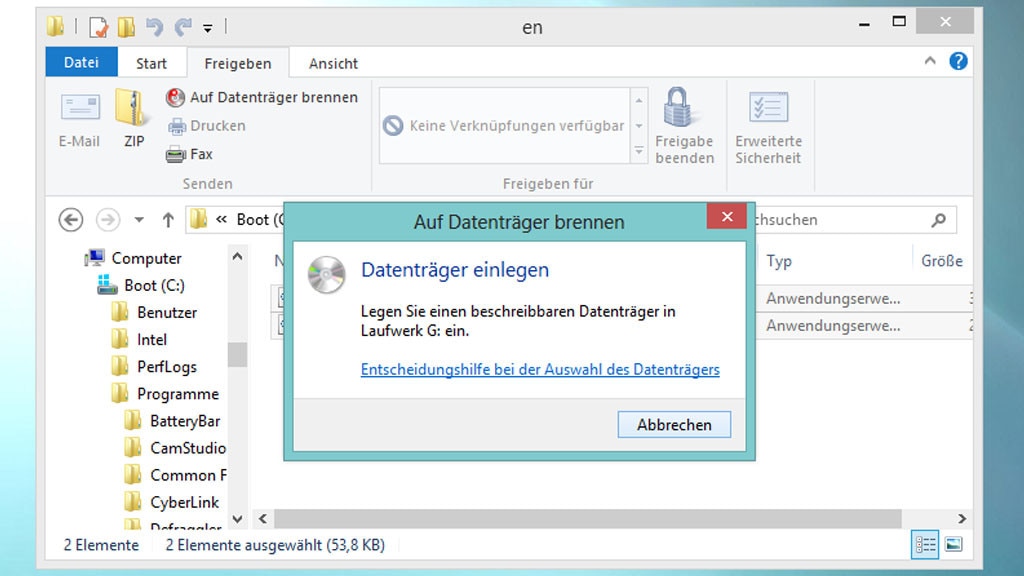Switch to large thumbnails view icon
Image resolution: width=1024 pixels, height=576 pixels.
coord(953,545)
